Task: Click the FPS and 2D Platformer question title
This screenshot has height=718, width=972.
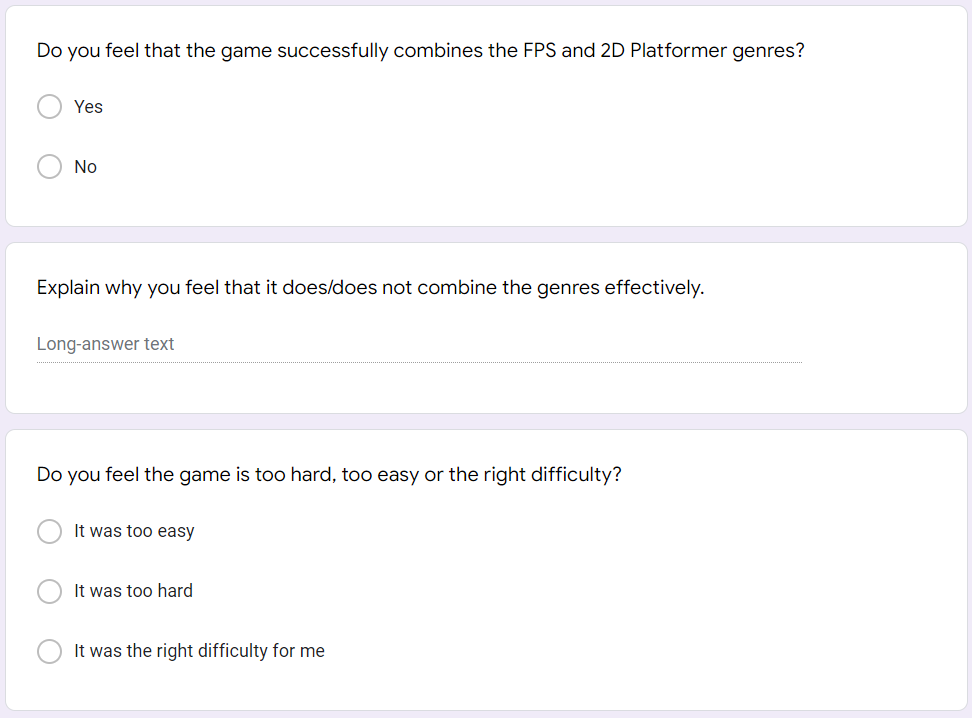Action: click(x=420, y=51)
